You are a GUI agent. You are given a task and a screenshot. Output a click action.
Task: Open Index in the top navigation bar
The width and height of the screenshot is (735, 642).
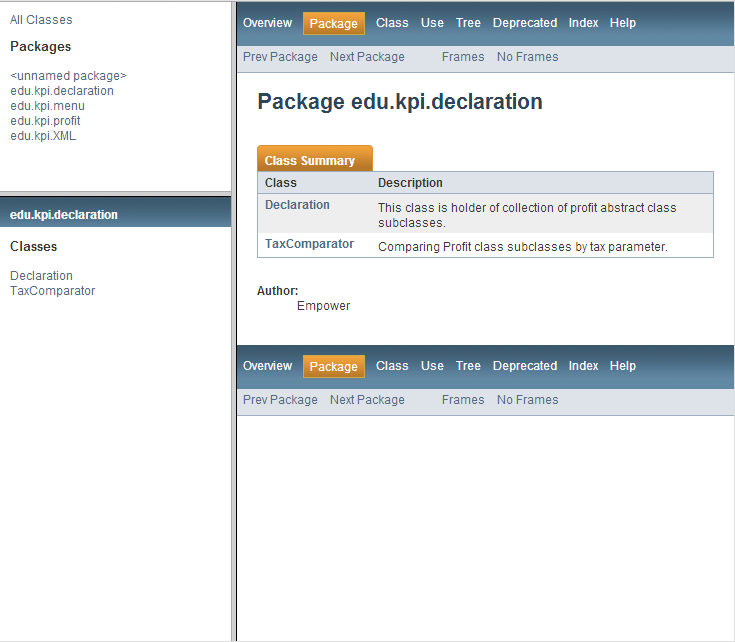point(584,23)
